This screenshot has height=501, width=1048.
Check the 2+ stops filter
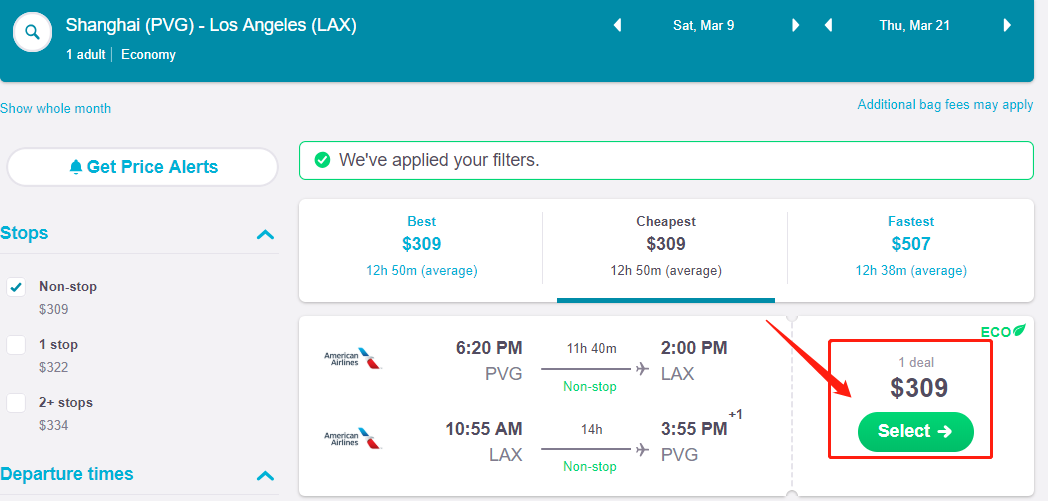[16, 403]
